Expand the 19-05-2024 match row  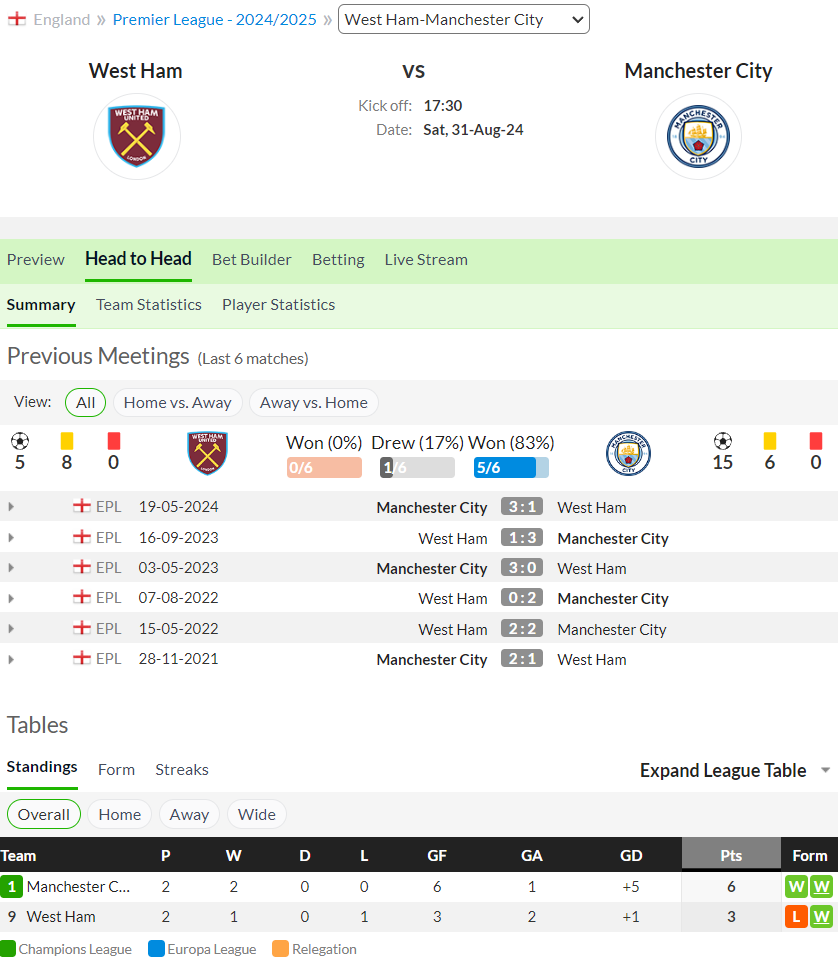[11, 507]
